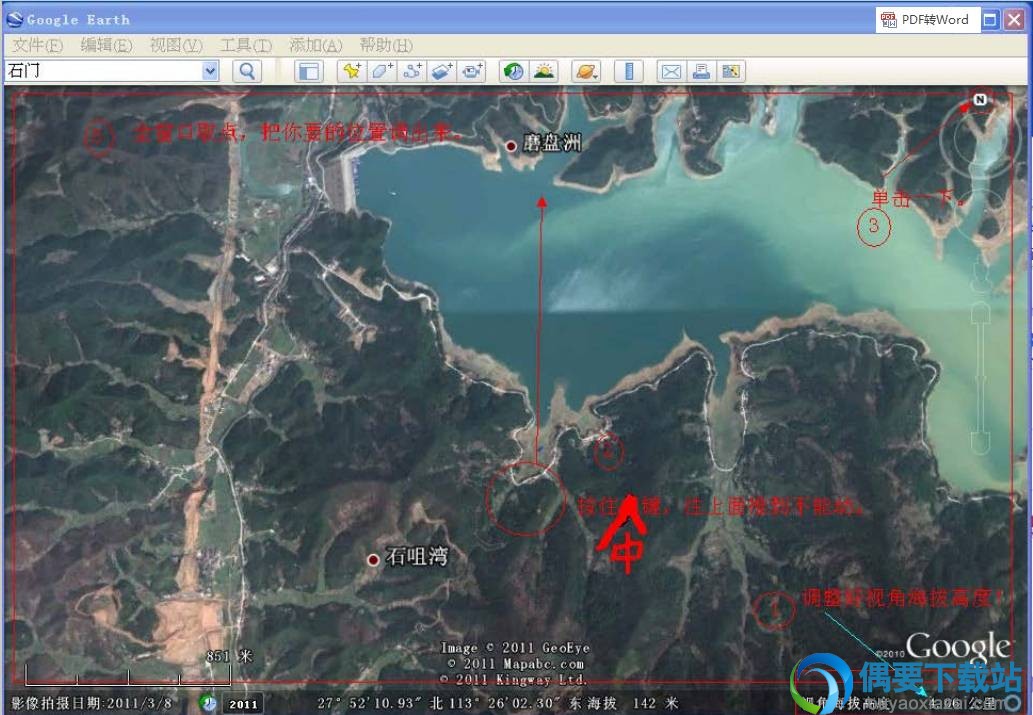Click the search magnifier button
1033x715 pixels.
(247, 71)
